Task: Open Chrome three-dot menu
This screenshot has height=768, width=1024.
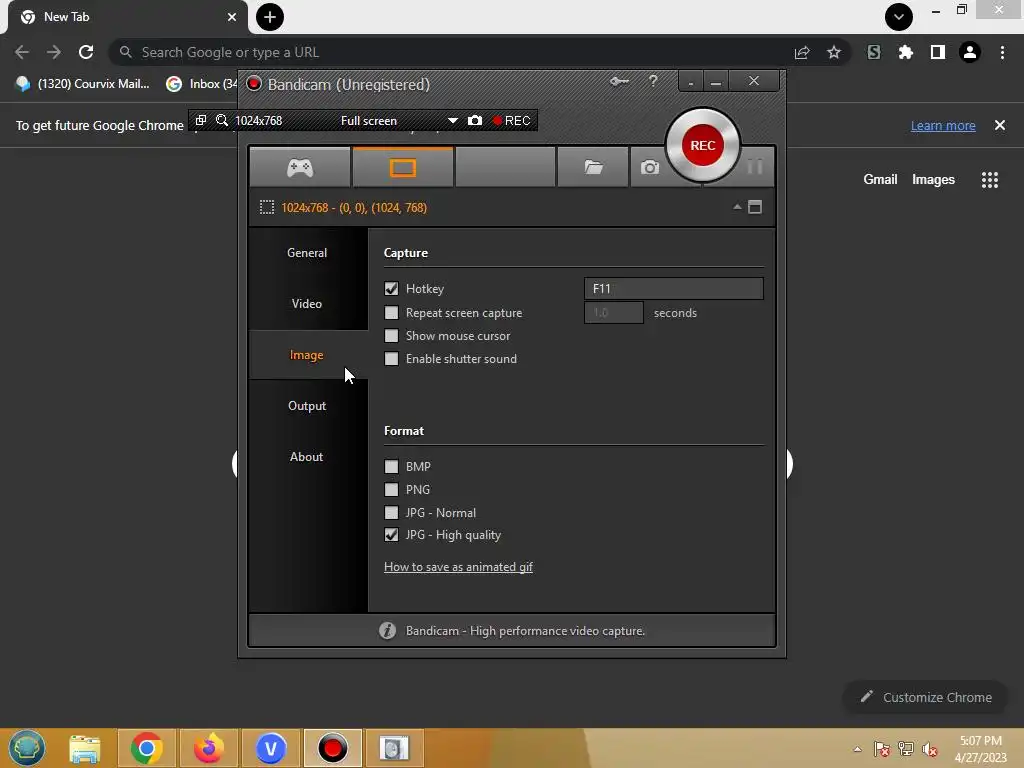Action: pyautogui.click(x=1002, y=52)
